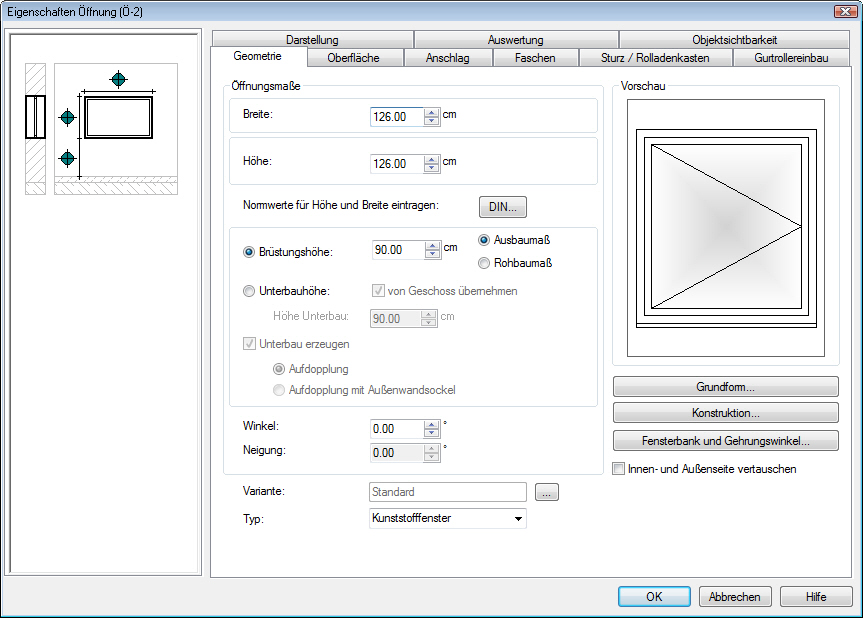863x618 pixels.
Task: Enable Innen- und Außenseite vertauschen
Action: tap(619, 469)
